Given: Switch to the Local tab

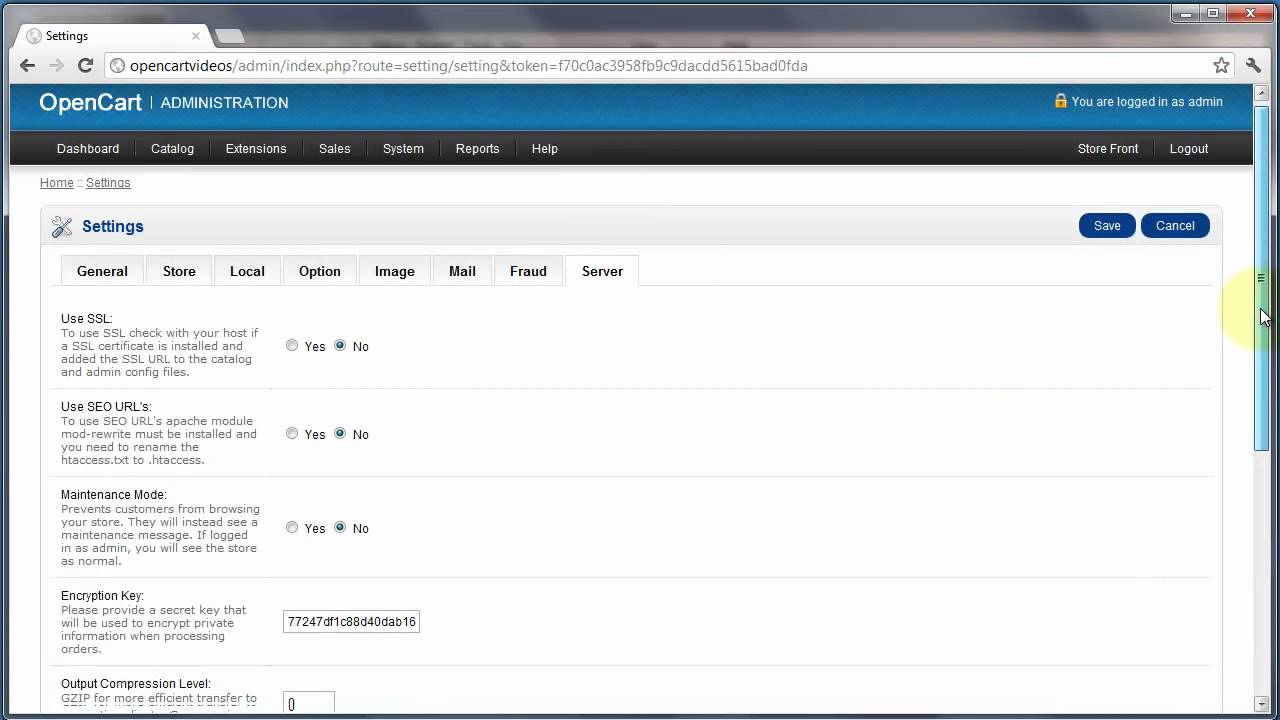Looking at the screenshot, I should [x=247, y=271].
